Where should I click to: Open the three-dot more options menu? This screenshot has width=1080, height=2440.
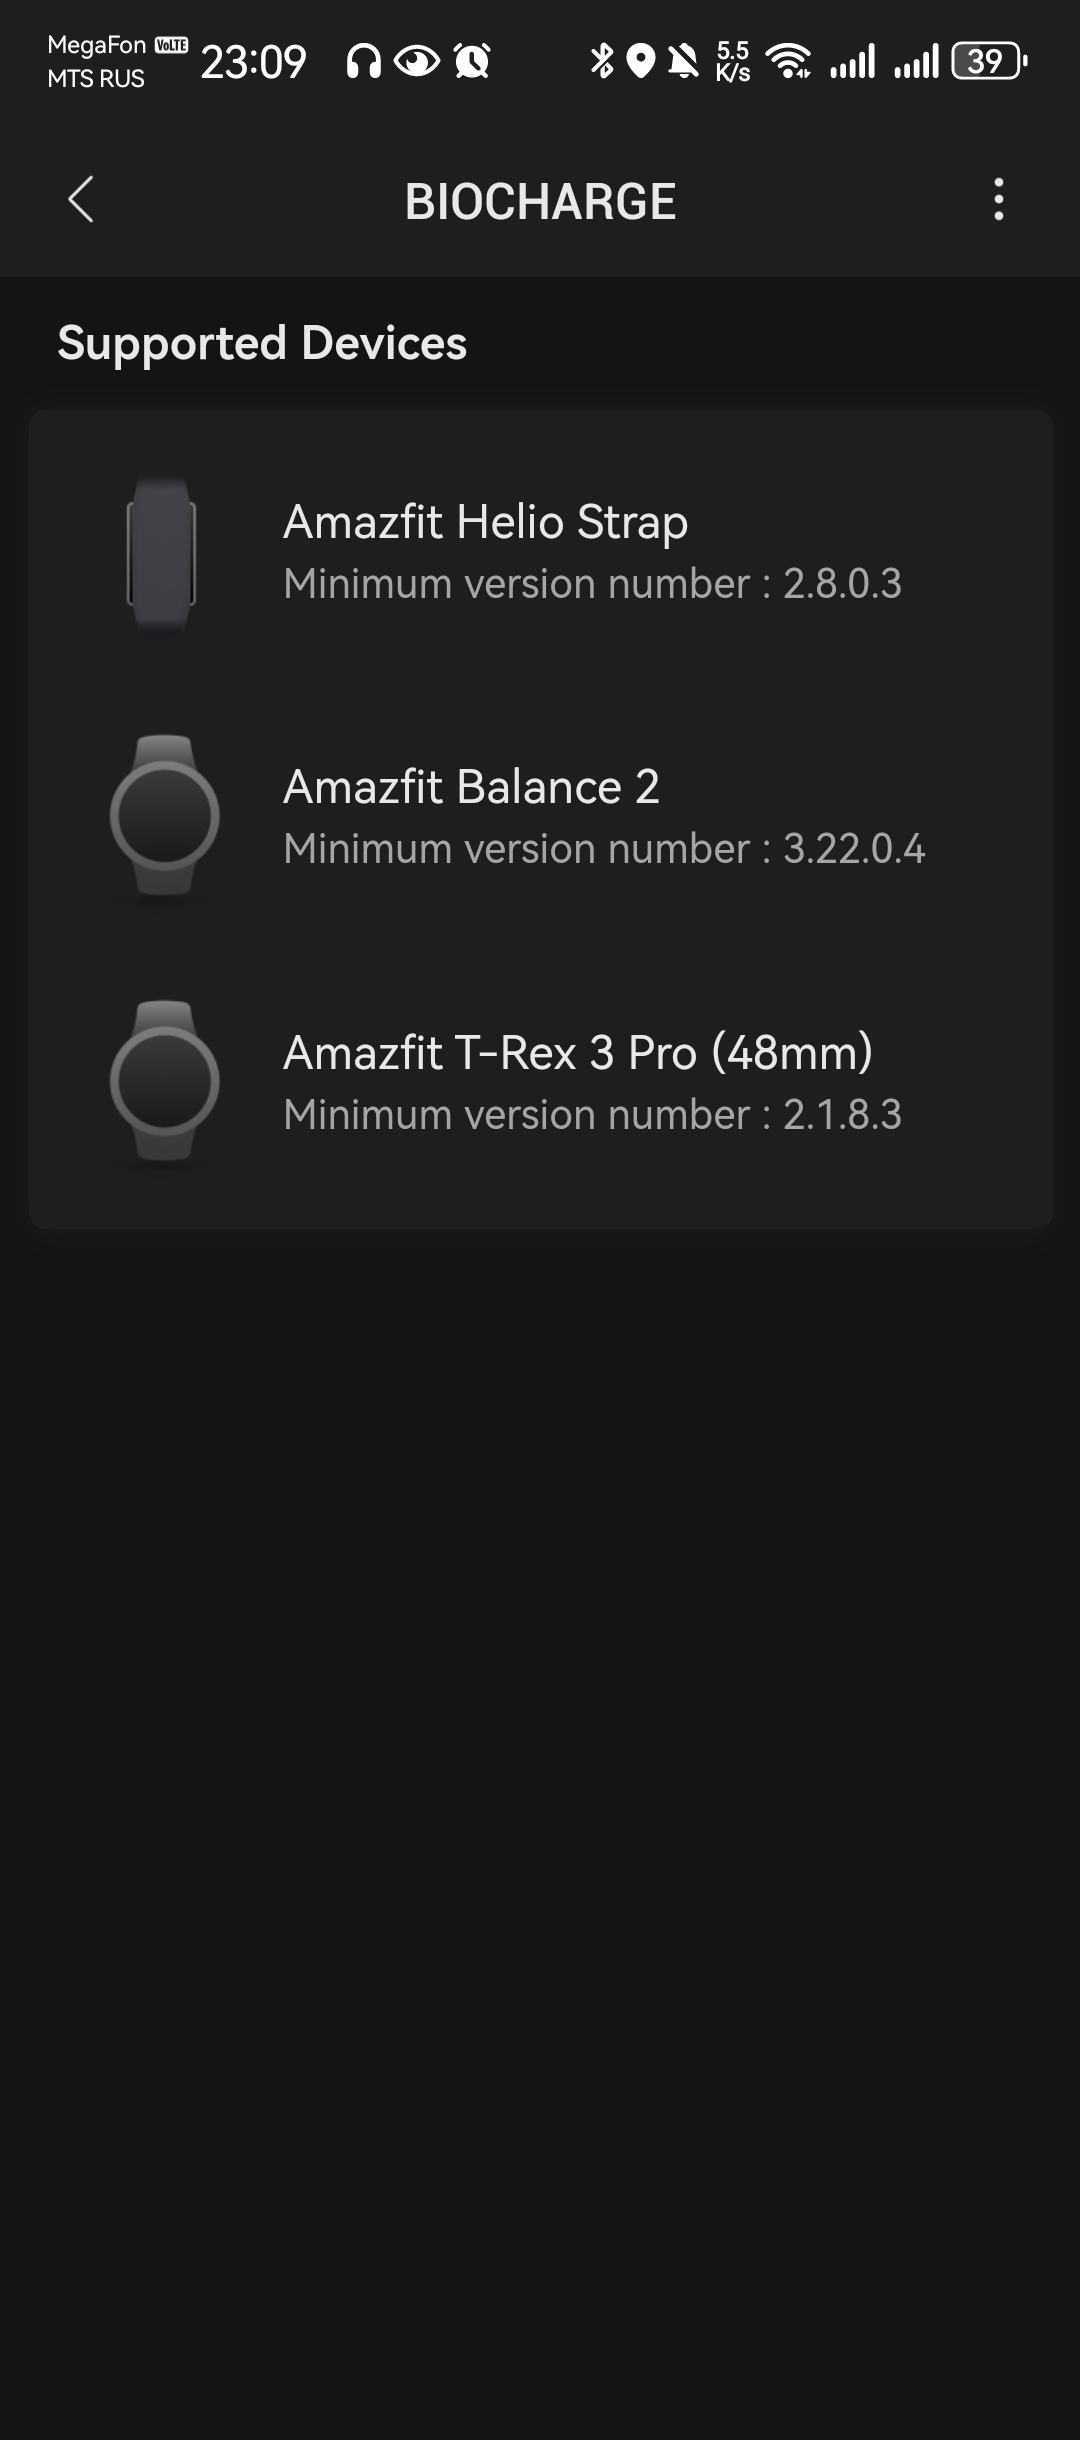tap(998, 200)
